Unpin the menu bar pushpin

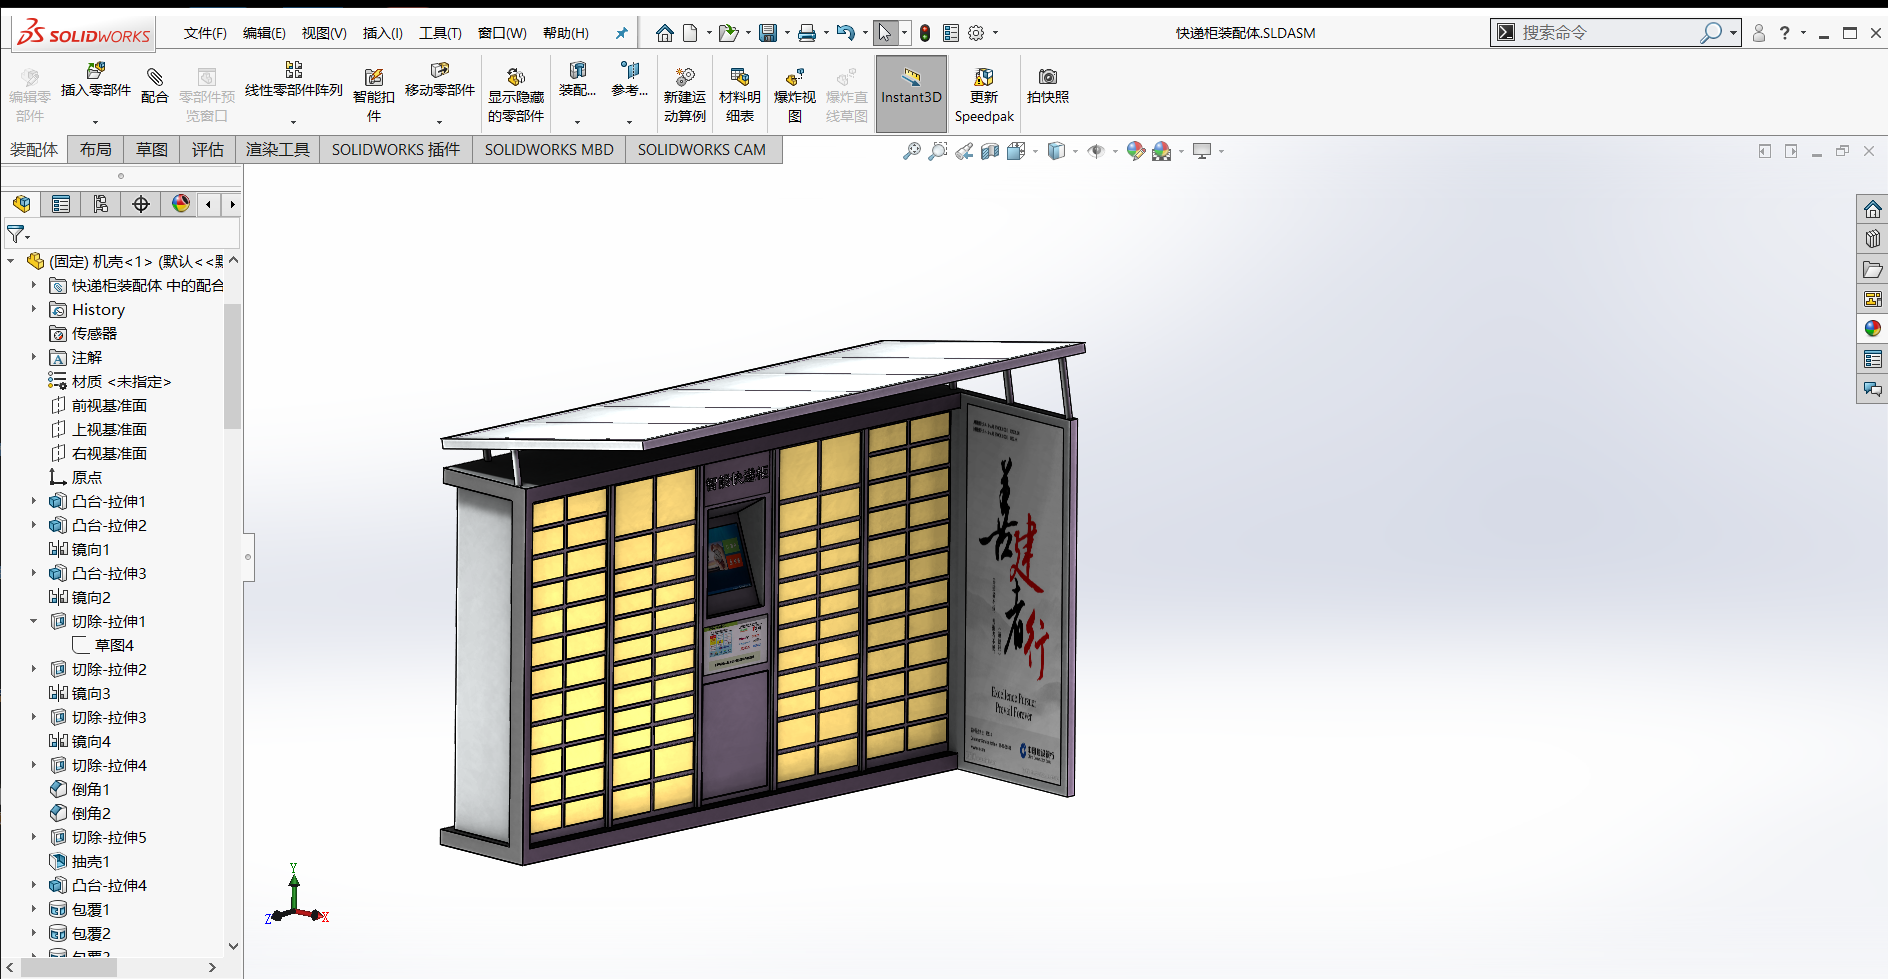coord(621,32)
